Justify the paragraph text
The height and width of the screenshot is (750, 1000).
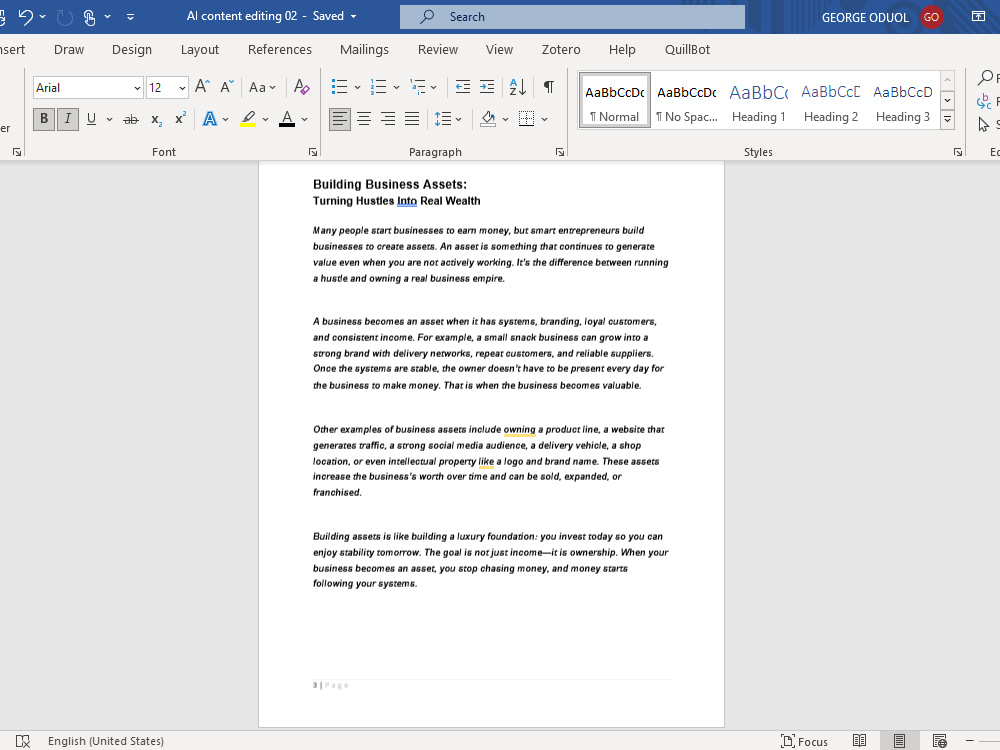pyautogui.click(x=412, y=119)
